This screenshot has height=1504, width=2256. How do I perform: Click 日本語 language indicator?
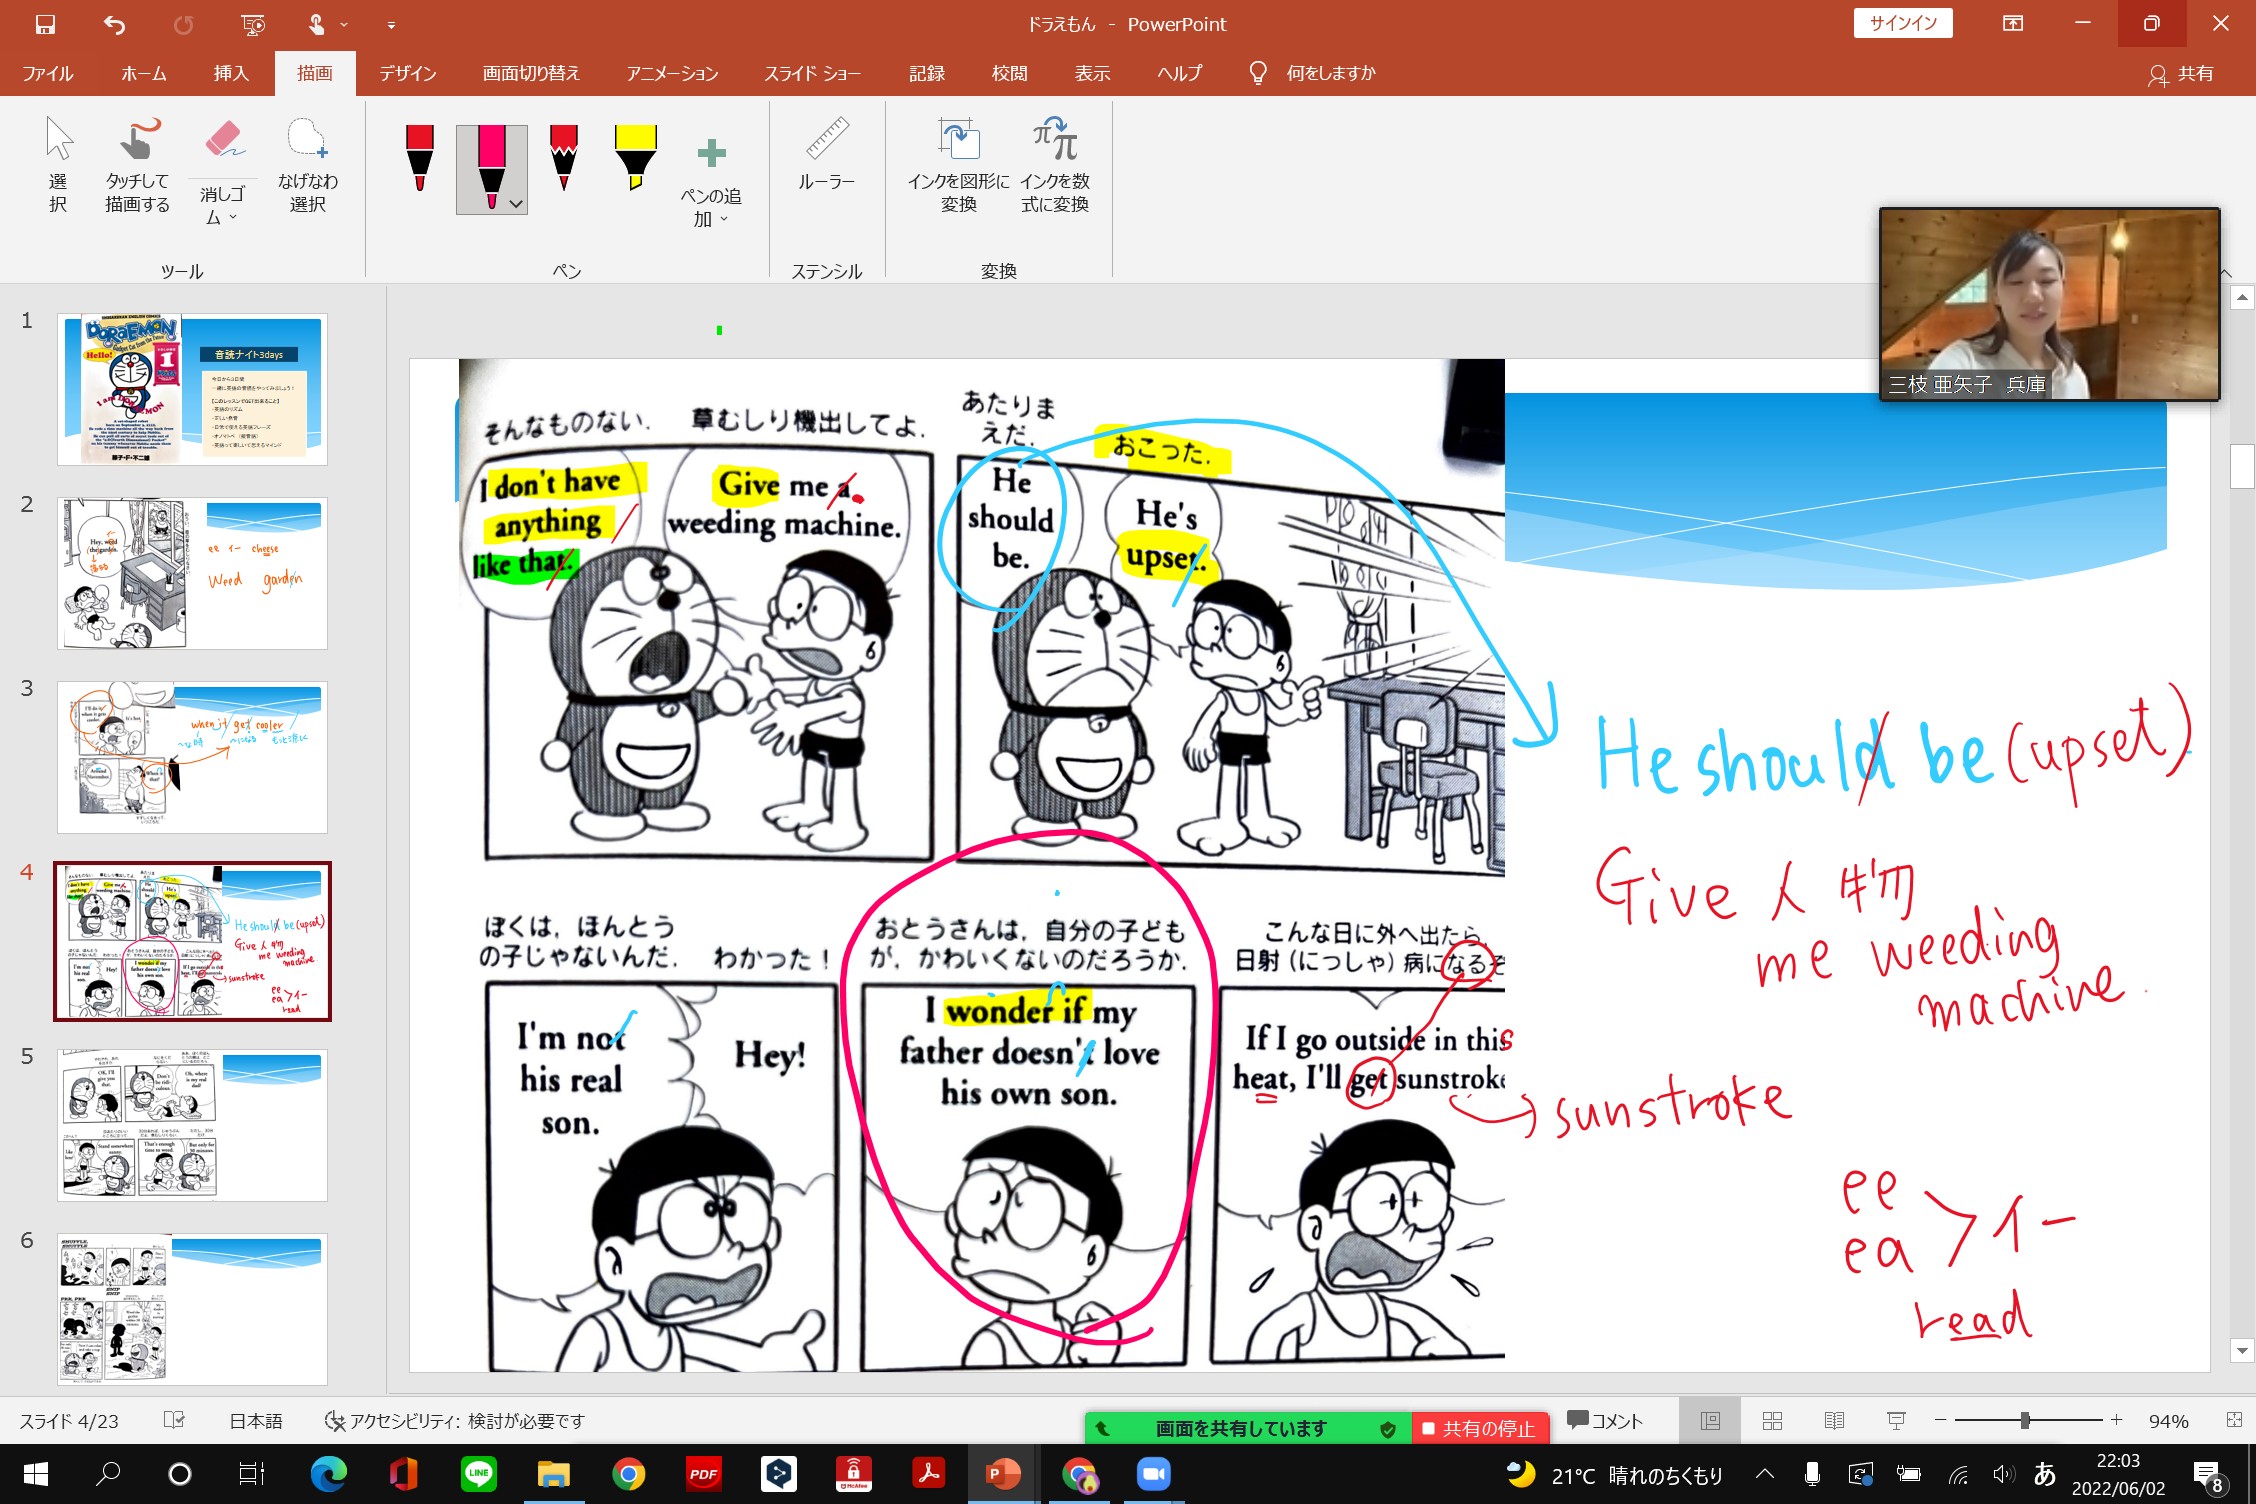[256, 1421]
